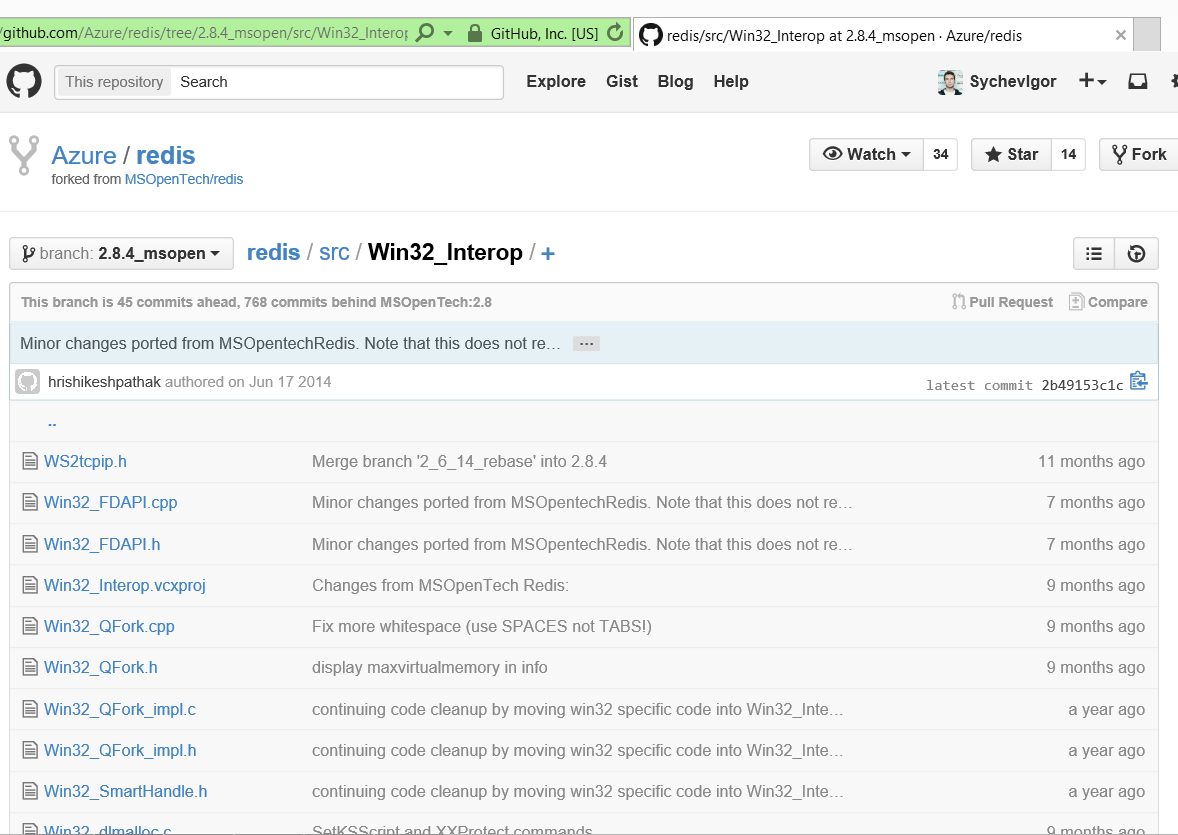
Task: View the 14 stargazers count
Action: tap(1068, 155)
